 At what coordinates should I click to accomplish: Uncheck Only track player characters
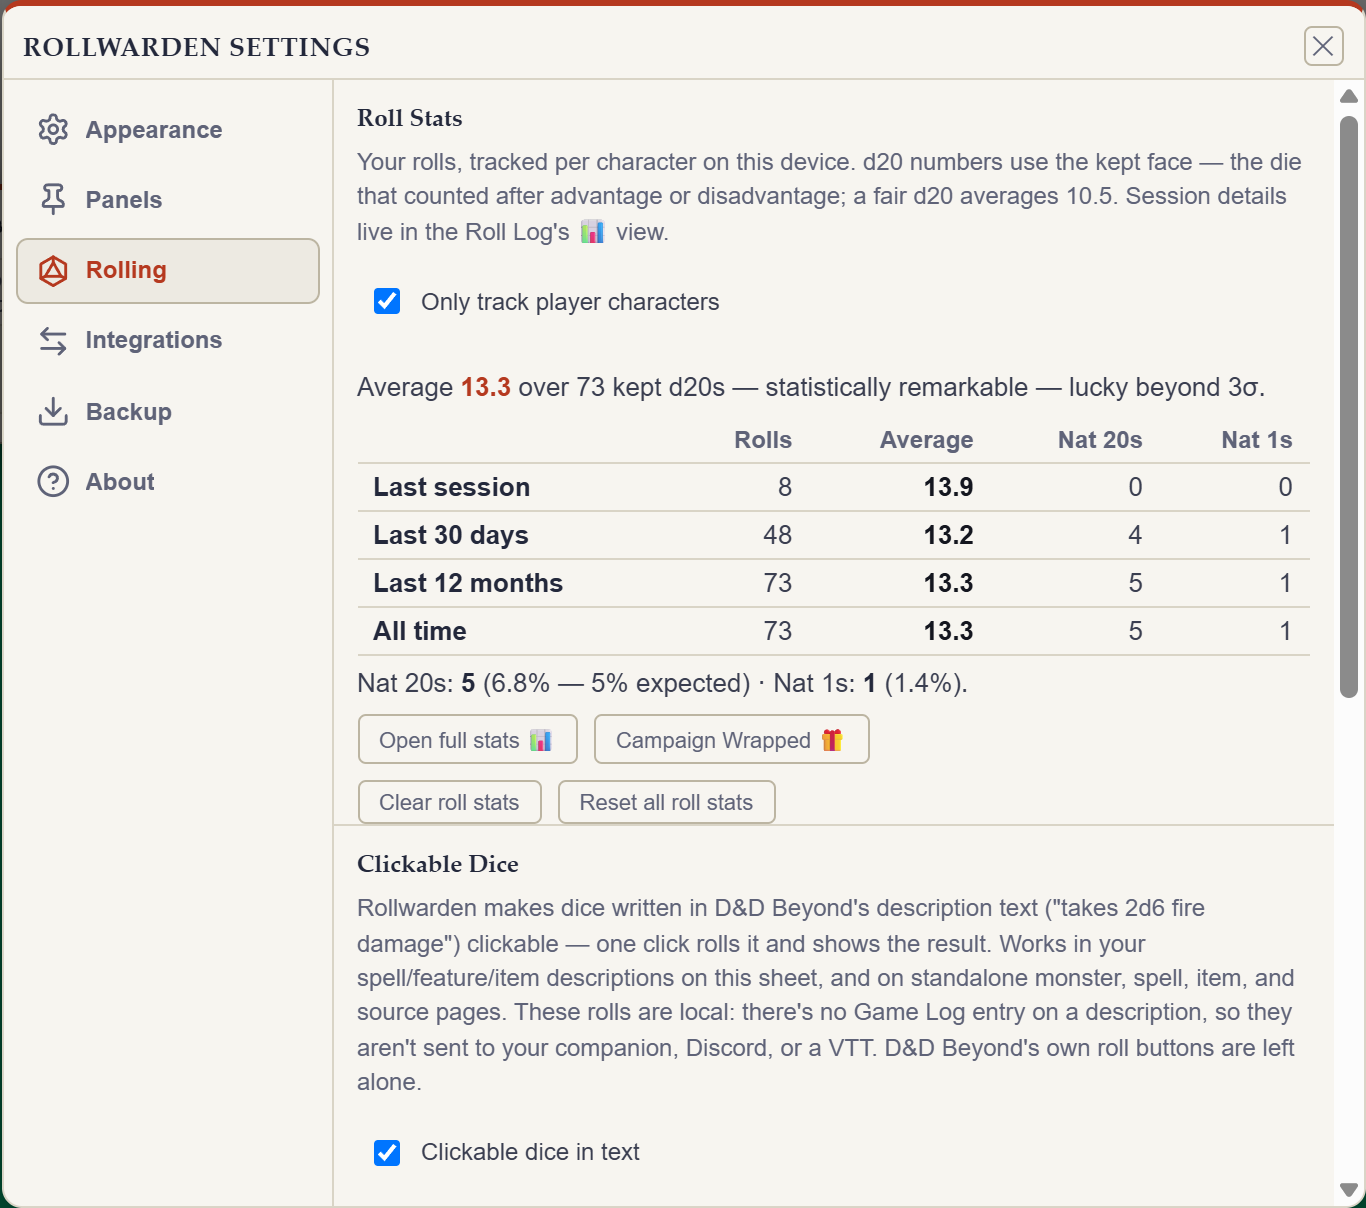pyautogui.click(x=387, y=301)
